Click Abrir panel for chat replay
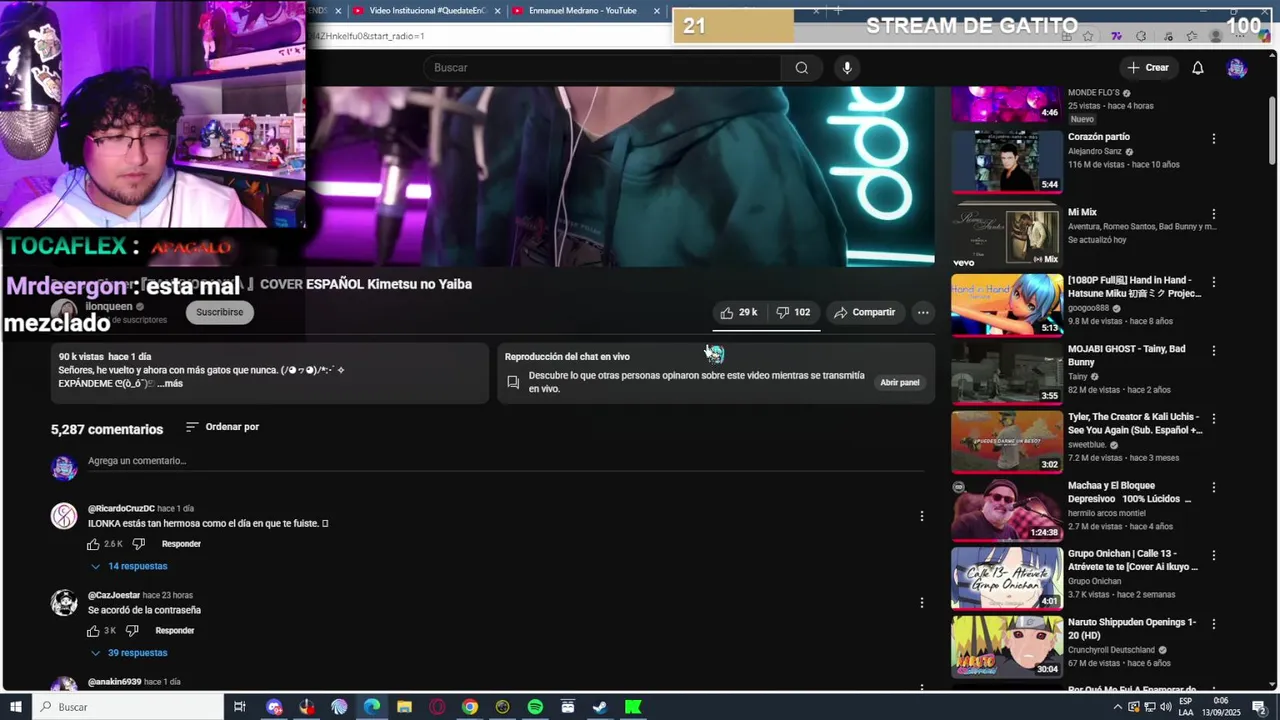This screenshot has width=1280, height=720. click(x=900, y=382)
